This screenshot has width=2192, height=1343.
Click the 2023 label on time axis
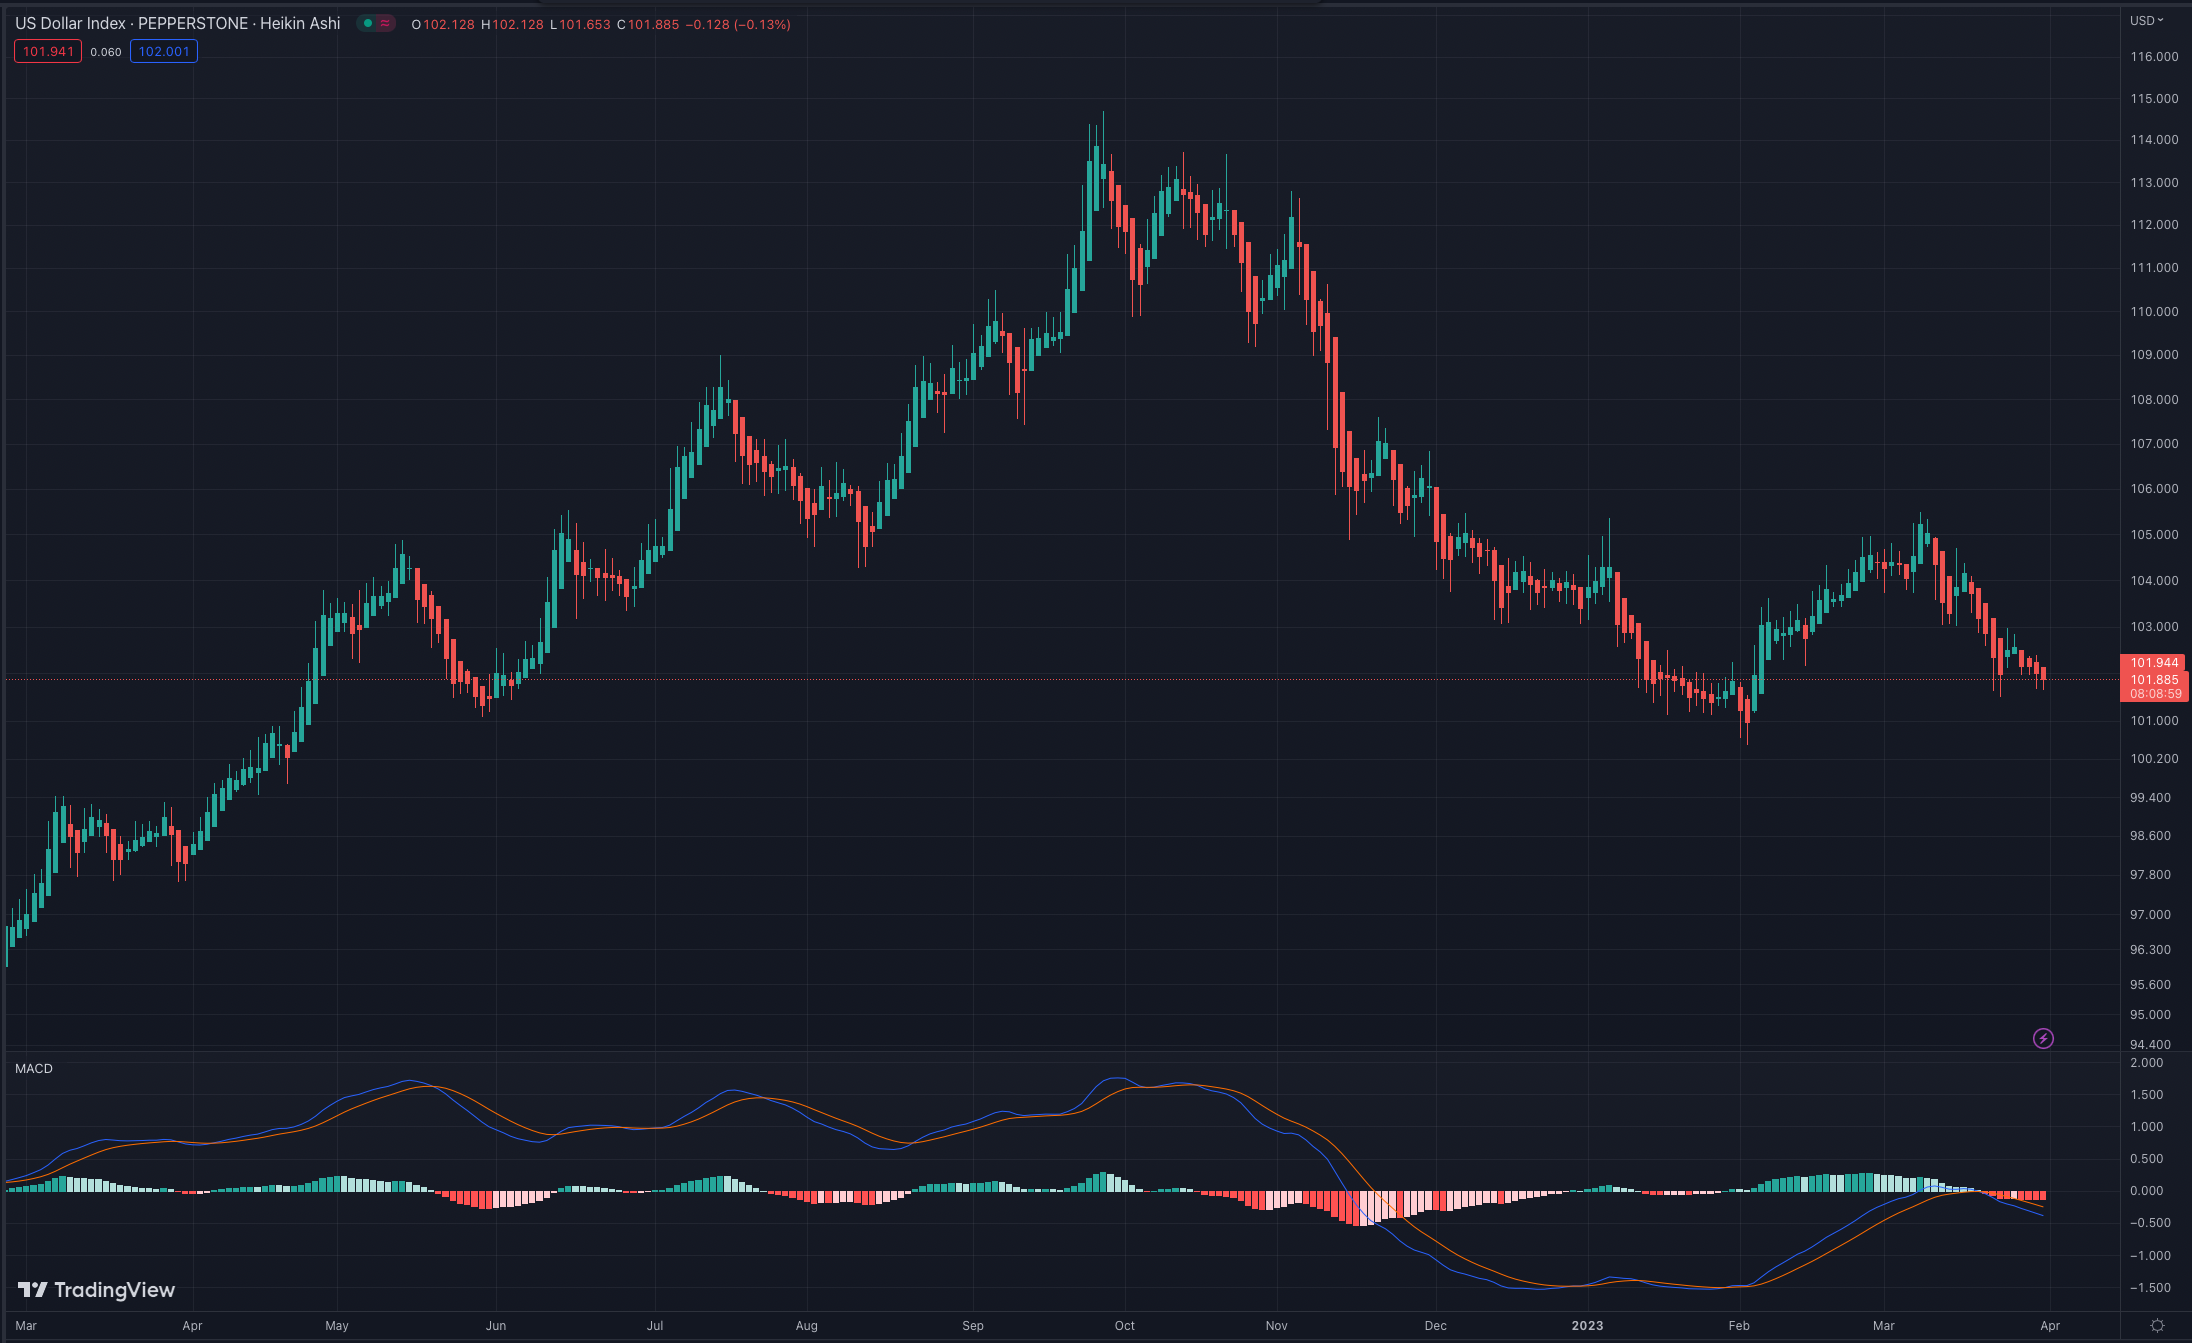click(1587, 1326)
